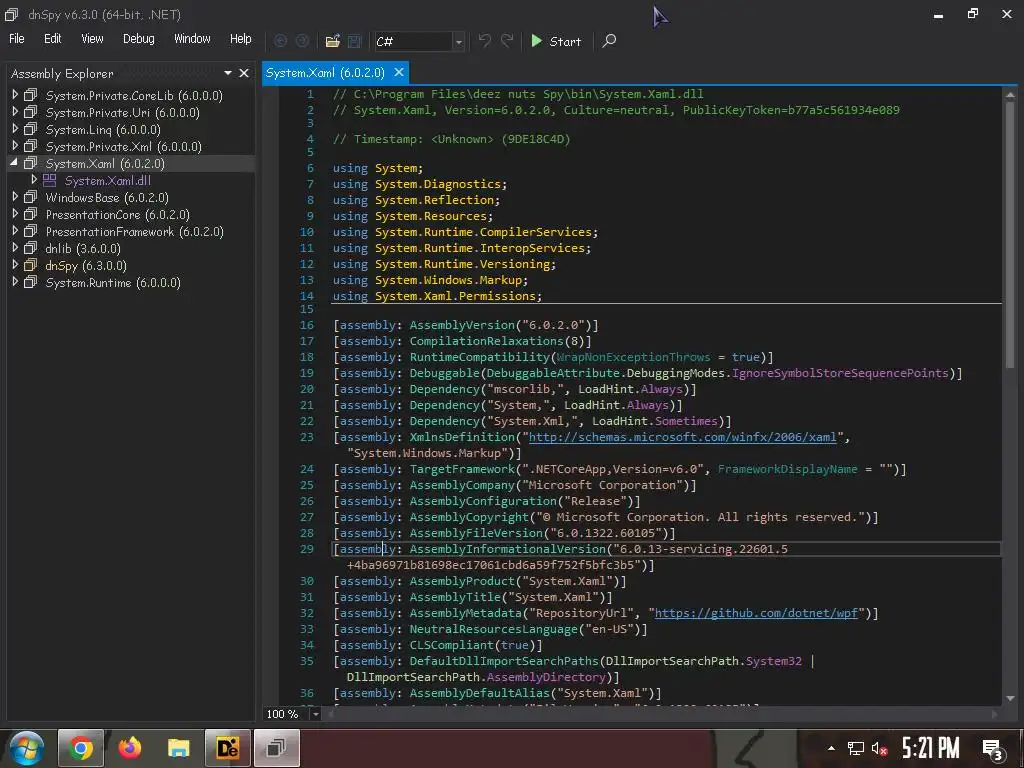Open the View menu
Viewport: 1024px width, 768px height.
[92, 39]
